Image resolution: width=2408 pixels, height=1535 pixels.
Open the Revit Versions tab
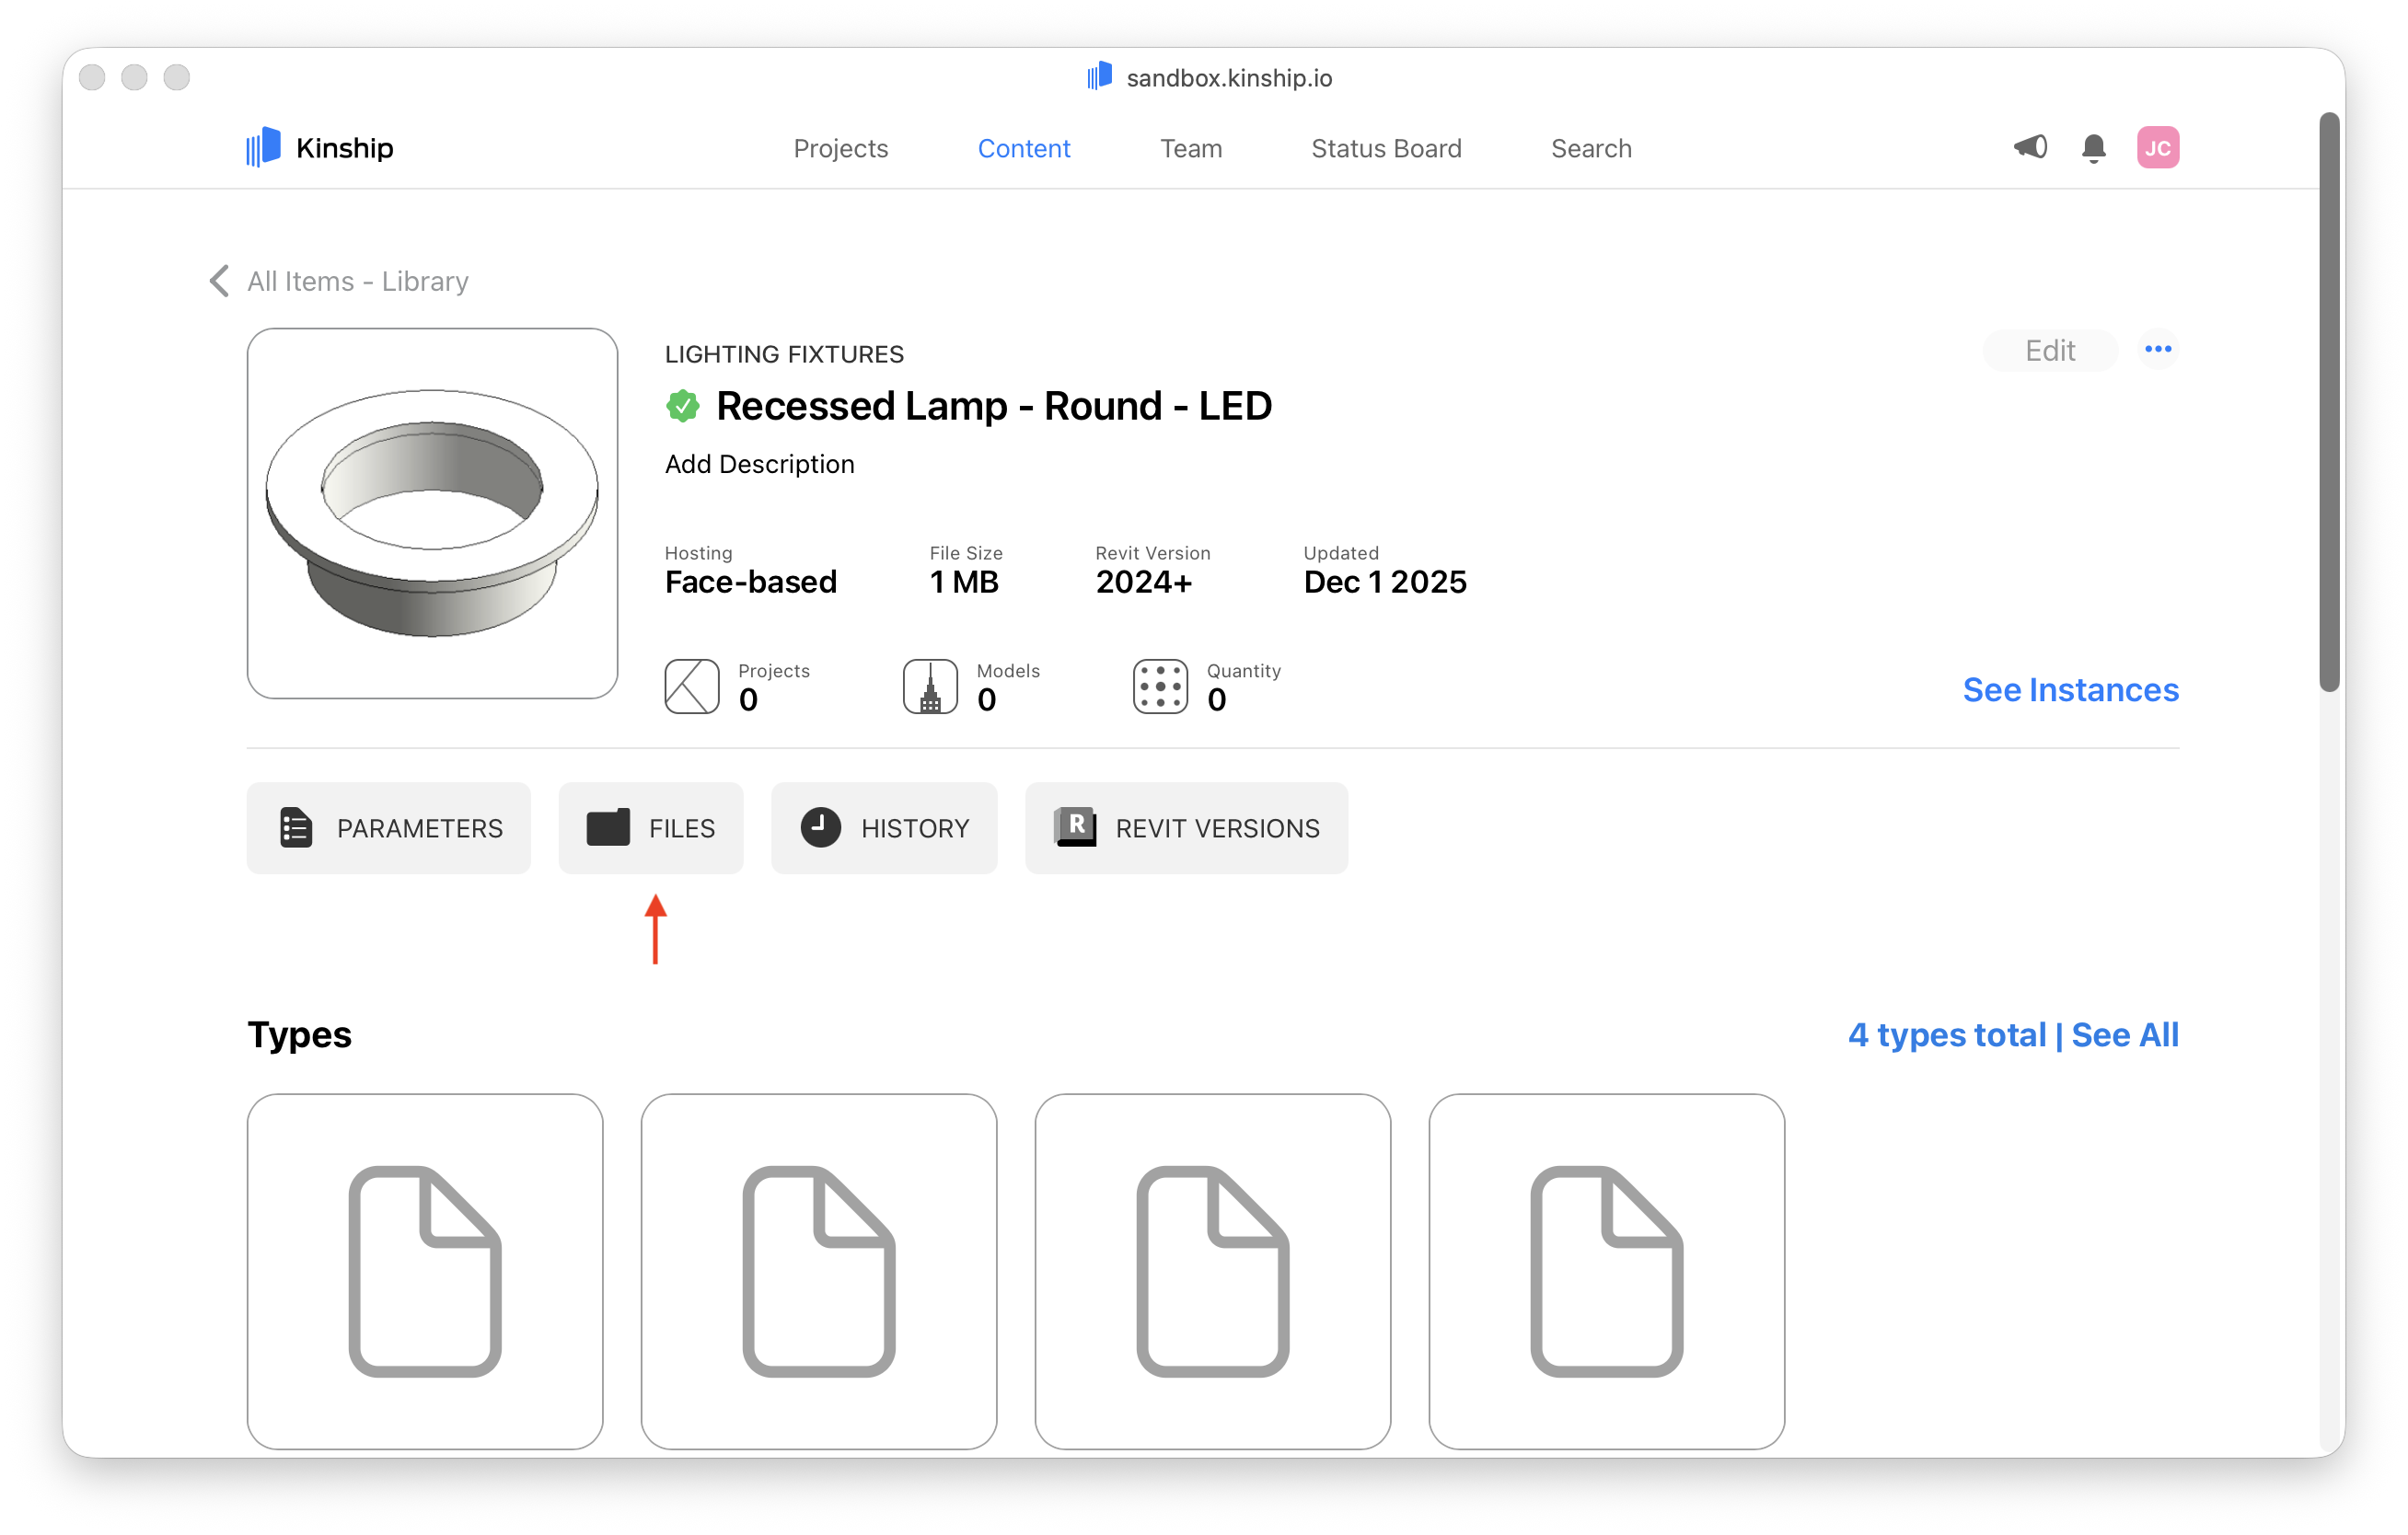[x=1186, y=828]
